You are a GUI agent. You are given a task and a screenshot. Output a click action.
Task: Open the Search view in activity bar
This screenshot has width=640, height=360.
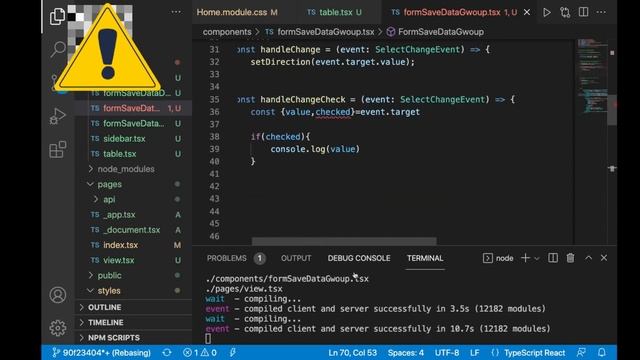[58, 49]
